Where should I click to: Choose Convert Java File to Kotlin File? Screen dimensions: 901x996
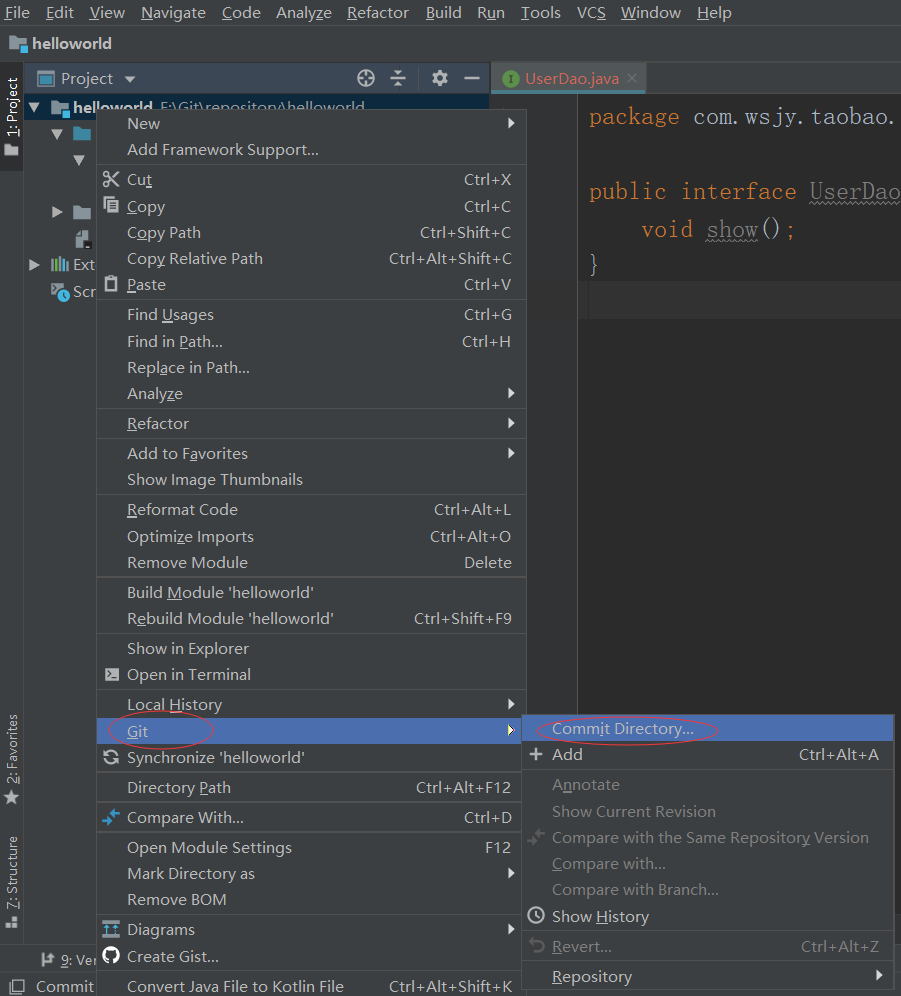[311, 986]
